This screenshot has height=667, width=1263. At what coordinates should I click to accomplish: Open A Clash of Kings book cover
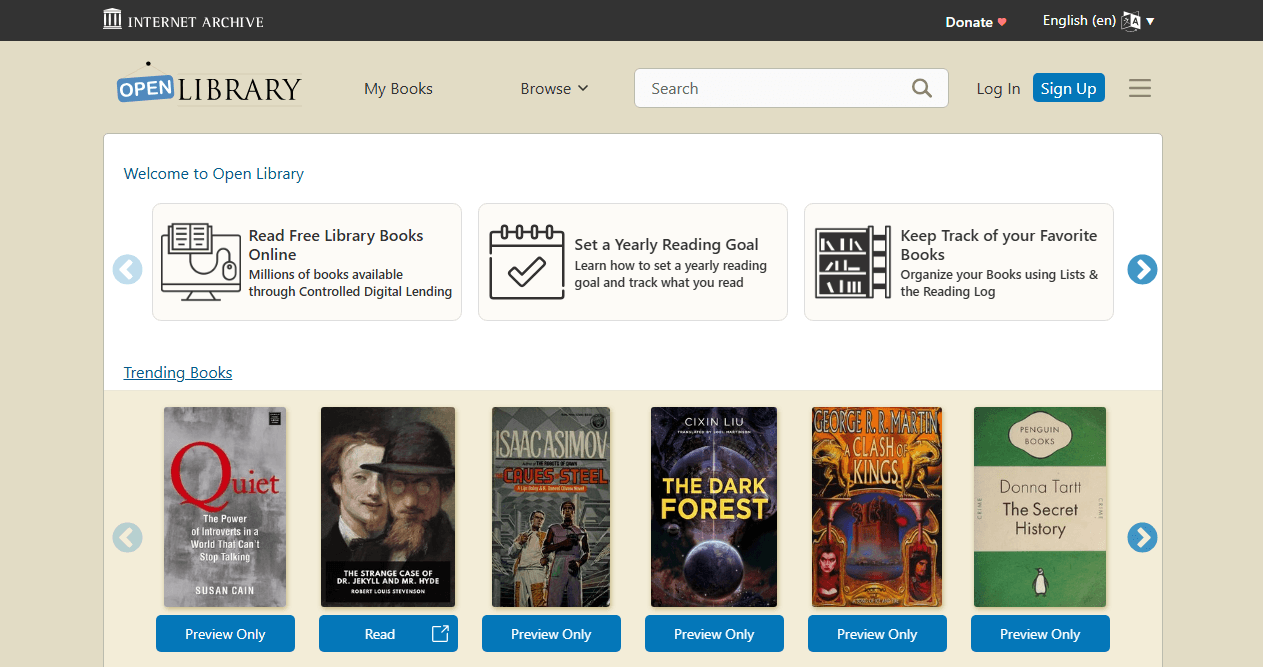click(877, 507)
